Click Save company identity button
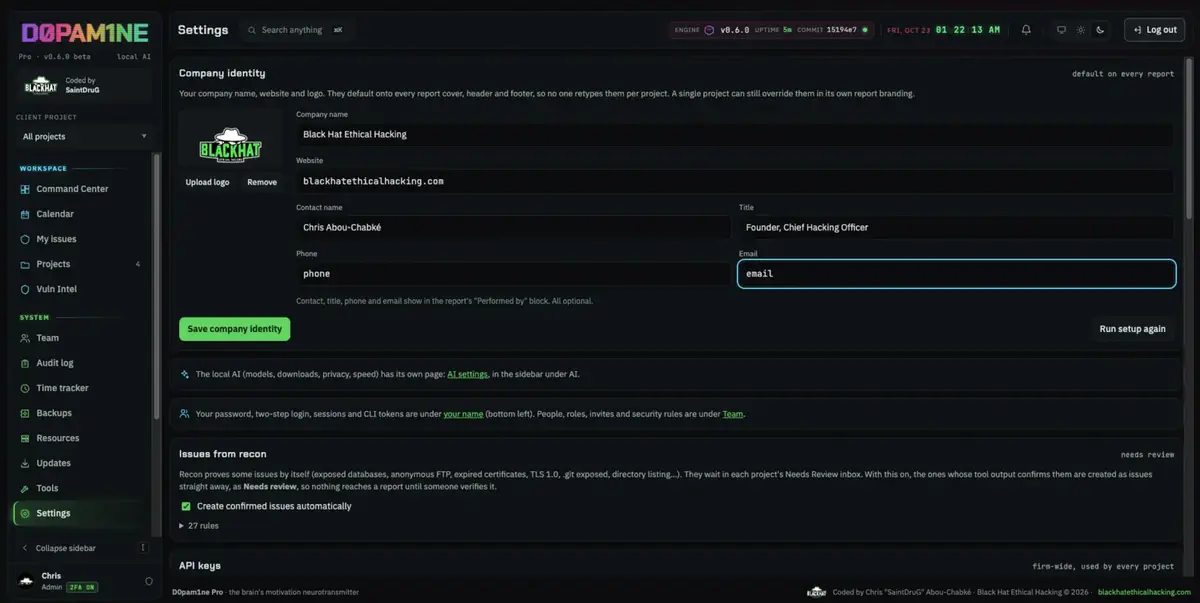The width and height of the screenshot is (1200, 603). [x=235, y=329]
